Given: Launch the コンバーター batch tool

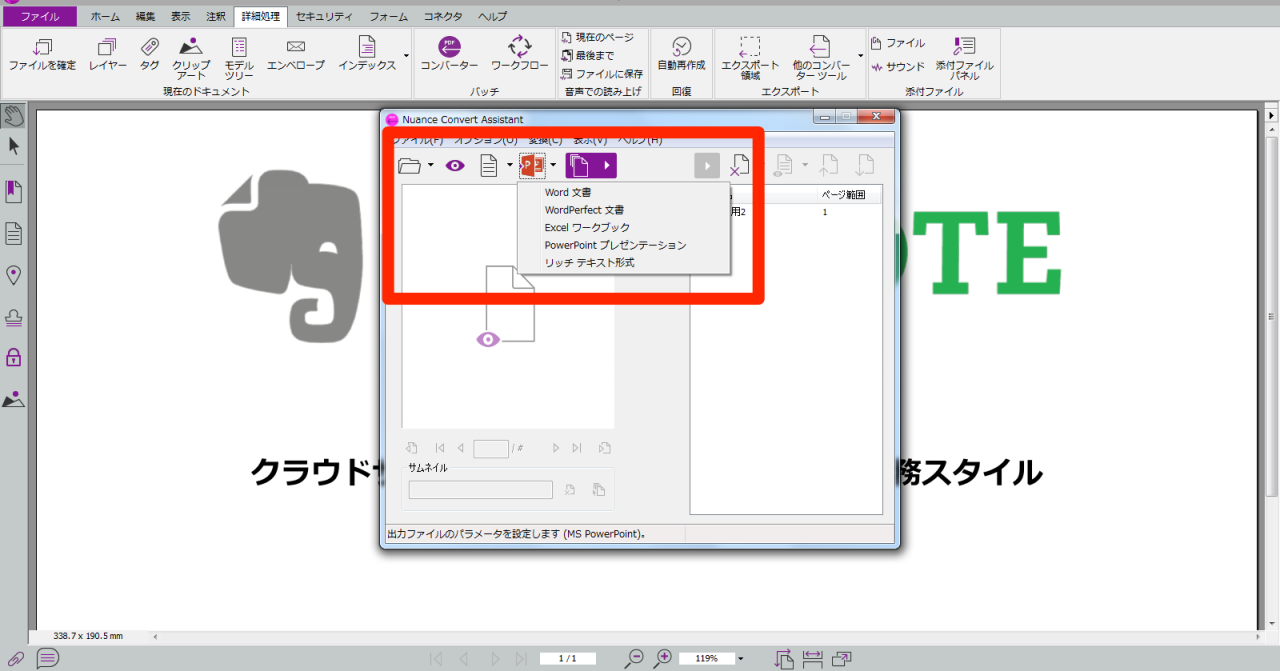Looking at the screenshot, I should tap(450, 55).
